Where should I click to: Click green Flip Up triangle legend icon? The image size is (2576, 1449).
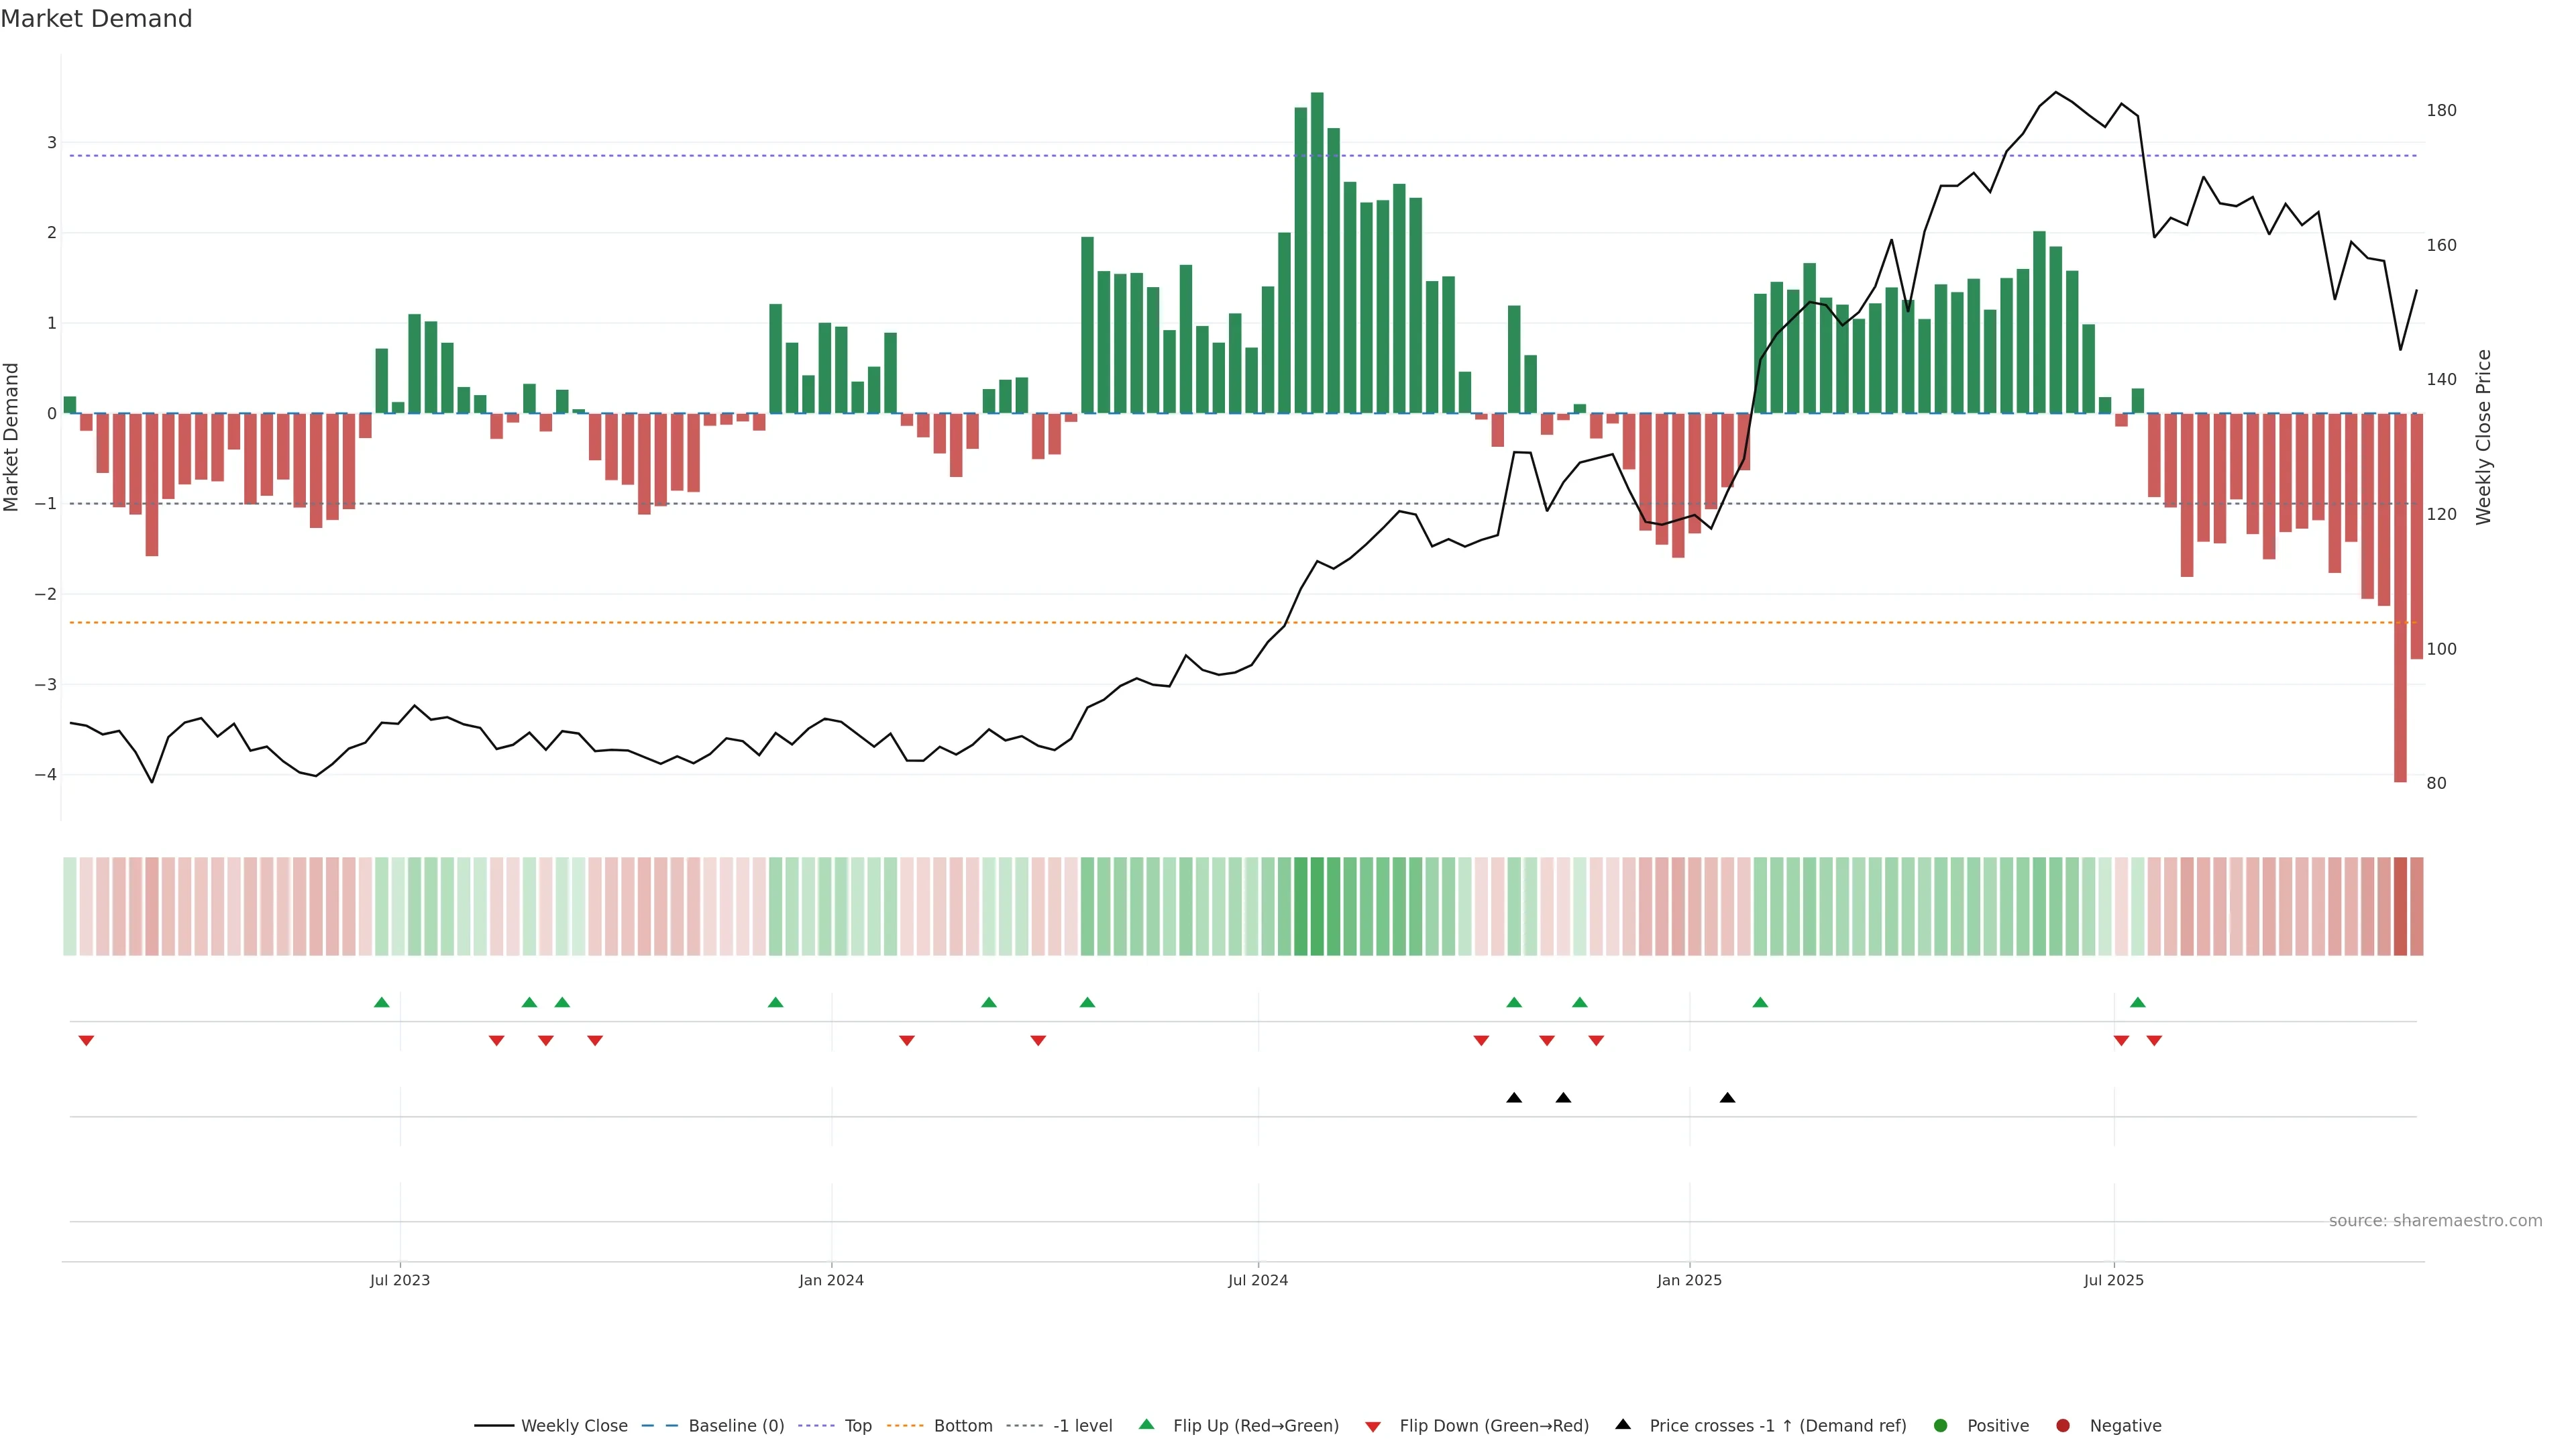(1147, 1425)
